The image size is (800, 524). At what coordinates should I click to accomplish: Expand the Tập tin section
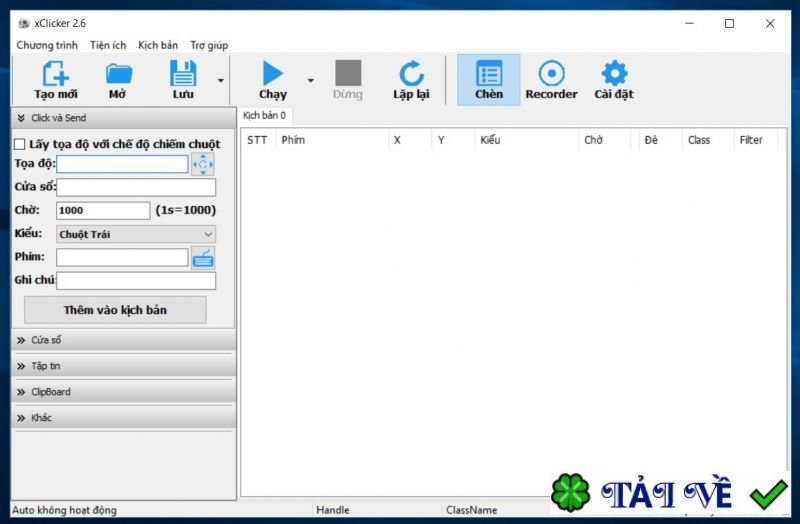[x=123, y=366]
